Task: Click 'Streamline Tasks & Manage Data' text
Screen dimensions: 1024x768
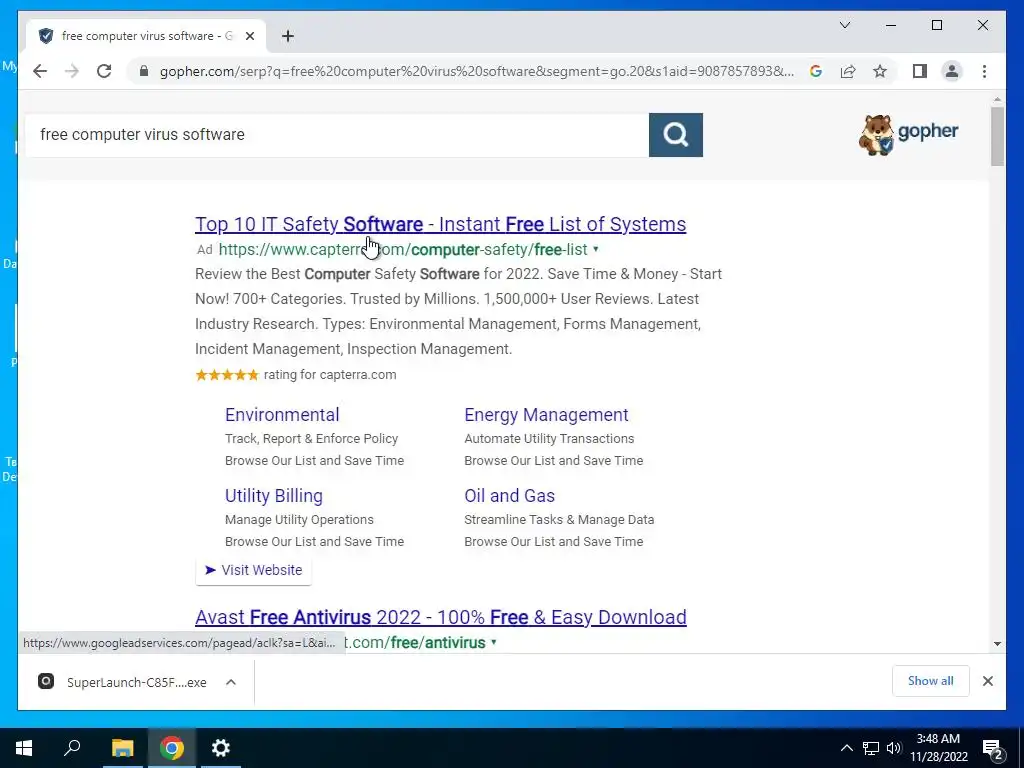Action: (x=559, y=520)
